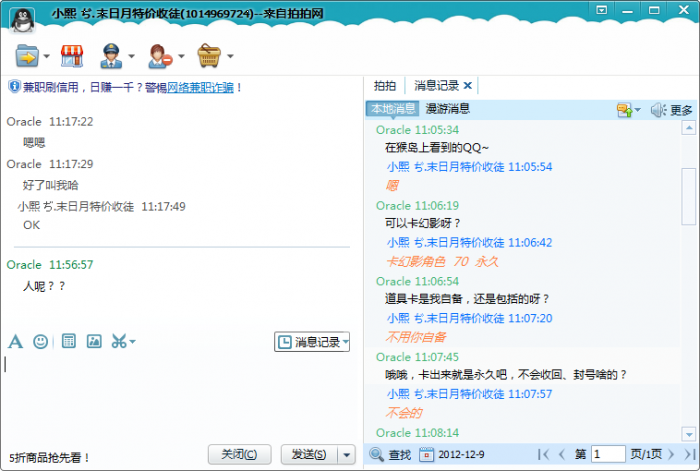Expand the police officer icon dropdown
This screenshot has width=700, height=471.
131,56
